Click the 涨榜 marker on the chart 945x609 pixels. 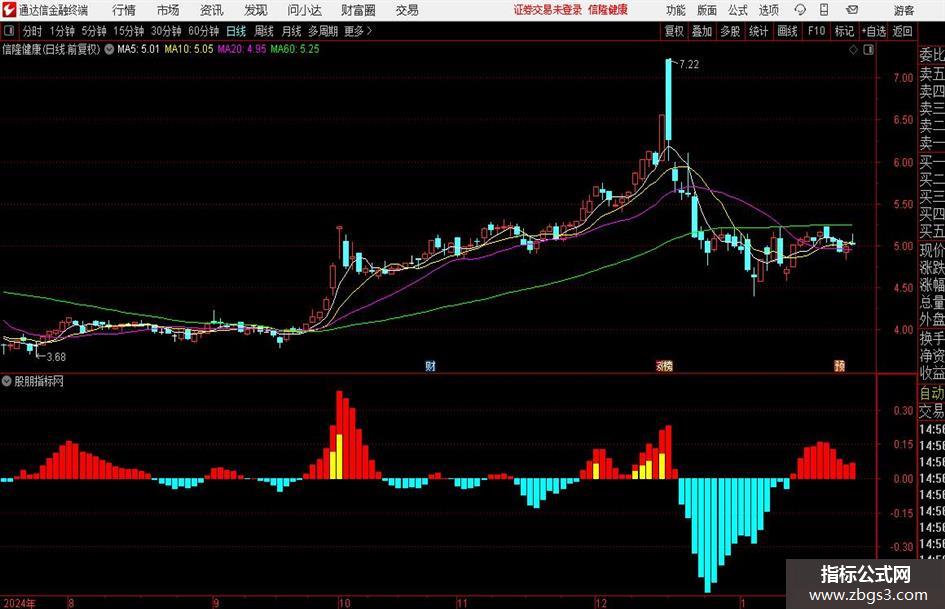point(664,365)
